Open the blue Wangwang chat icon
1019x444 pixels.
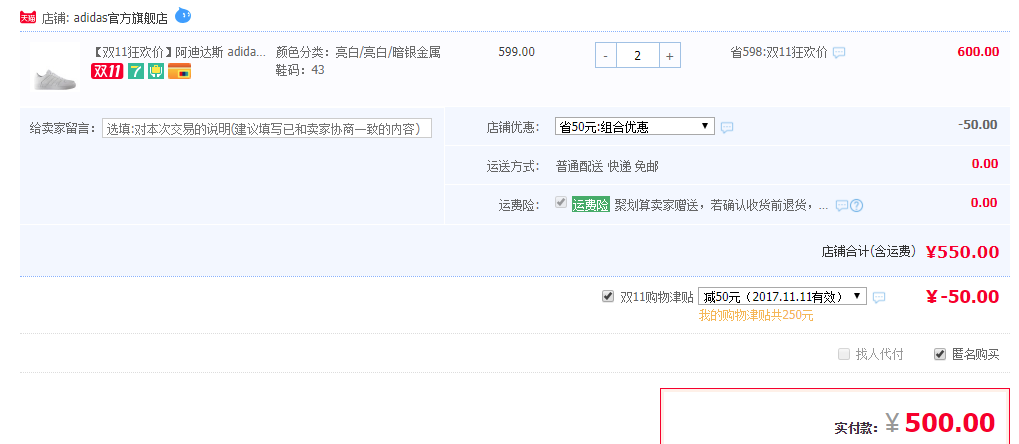tap(183, 15)
